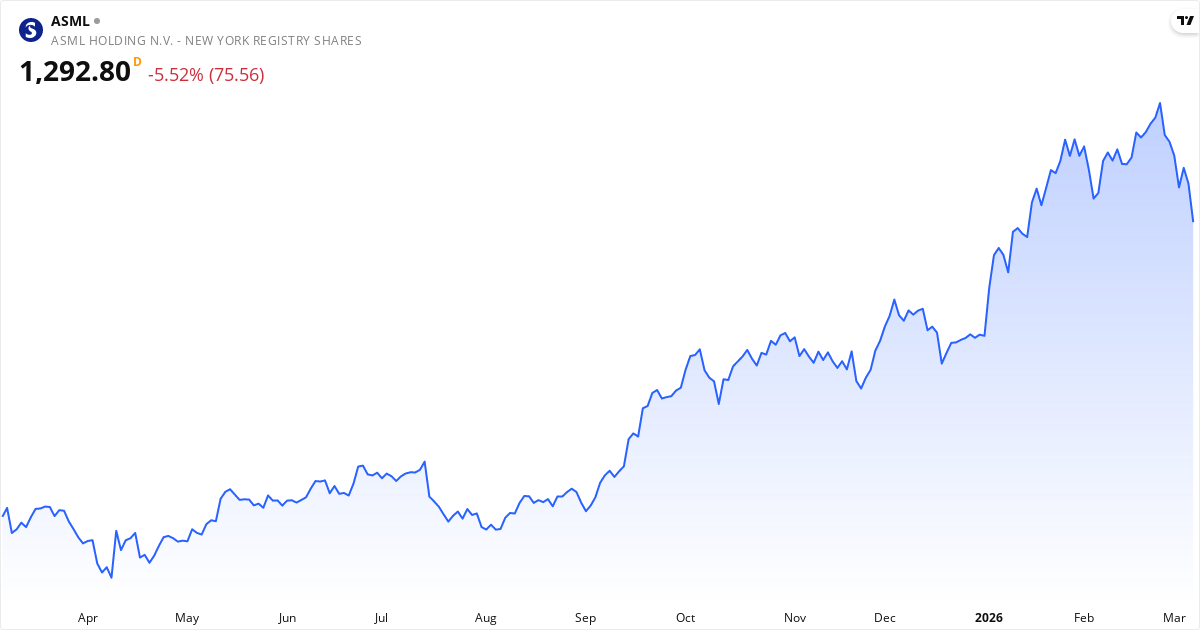Click the bold 2026 year label
Screen dimensions: 1200x630
[x=989, y=618]
